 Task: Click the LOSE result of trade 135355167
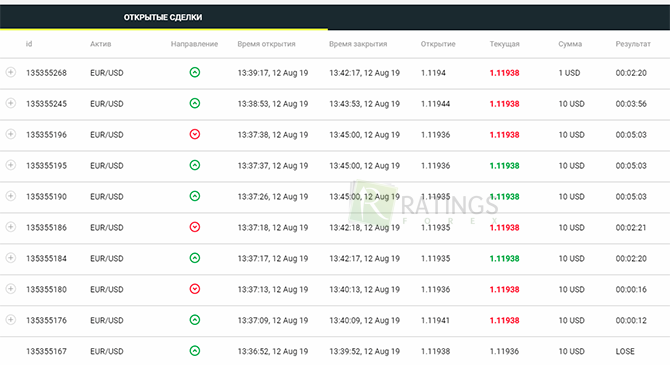point(625,351)
